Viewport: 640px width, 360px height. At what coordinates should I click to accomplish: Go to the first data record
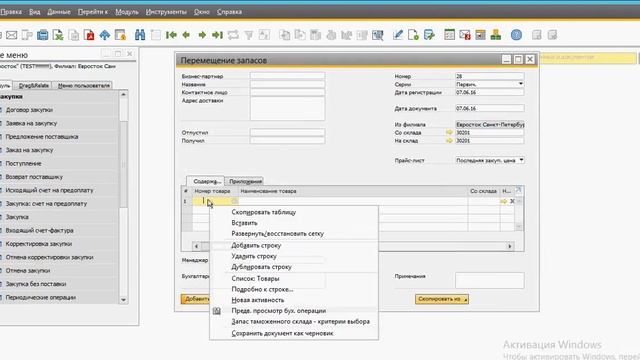[171, 35]
